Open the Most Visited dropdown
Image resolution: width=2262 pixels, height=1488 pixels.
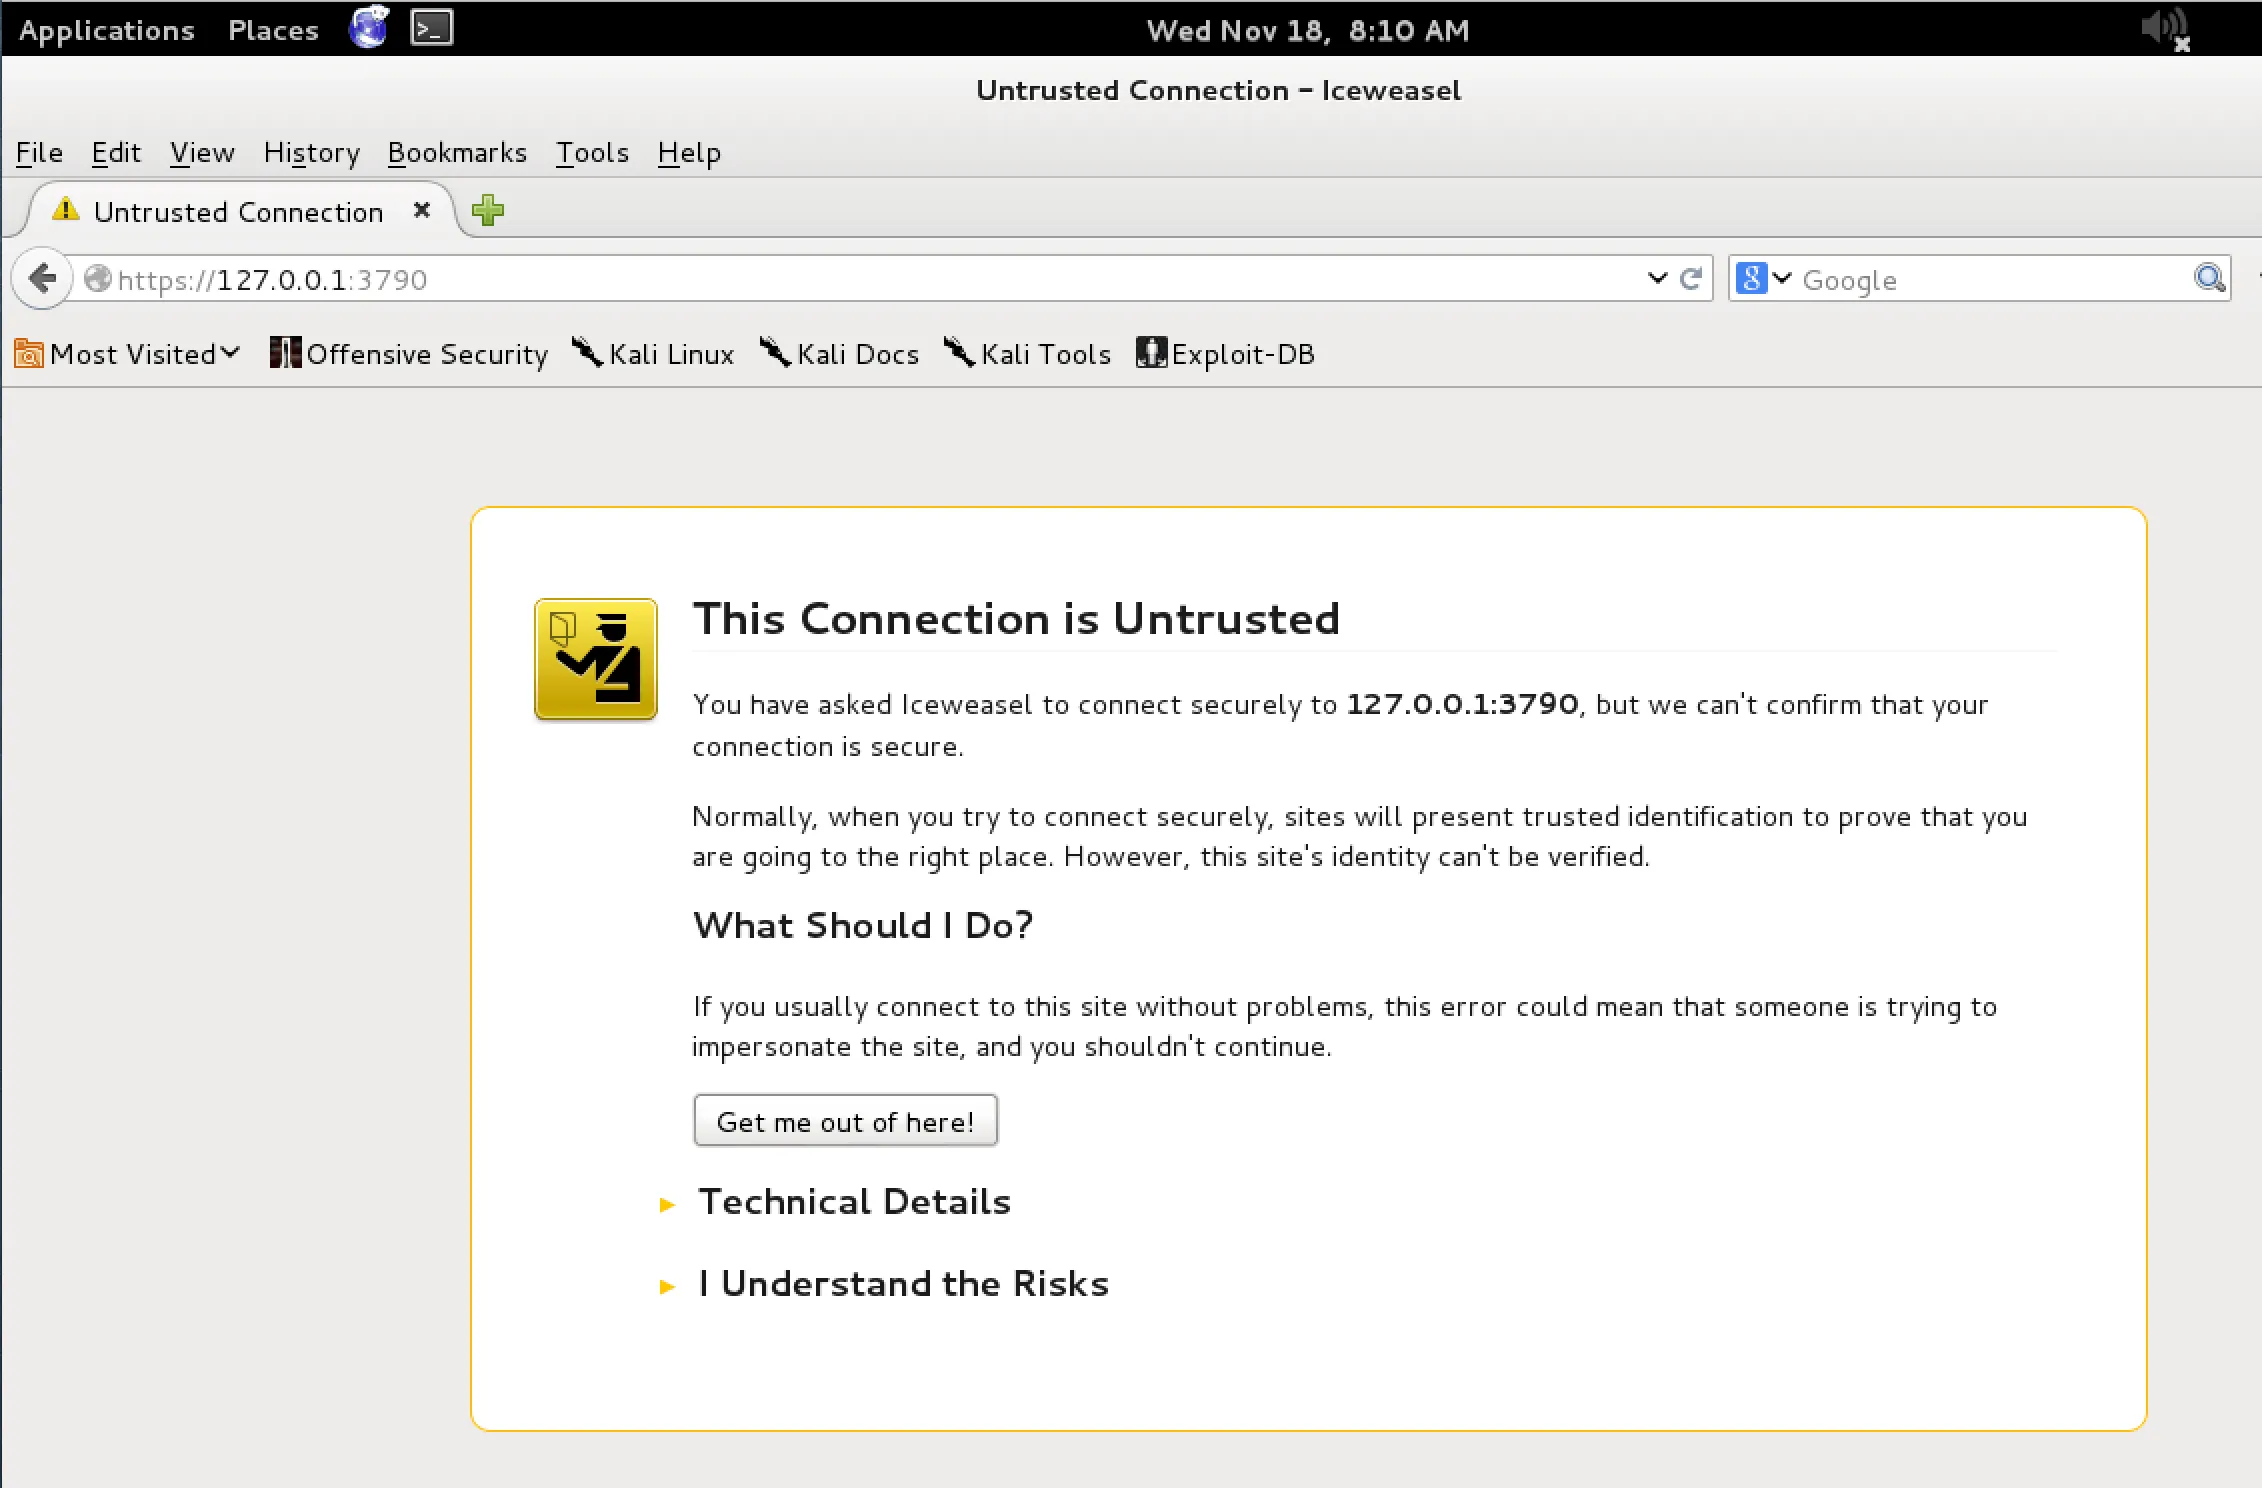click(128, 354)
